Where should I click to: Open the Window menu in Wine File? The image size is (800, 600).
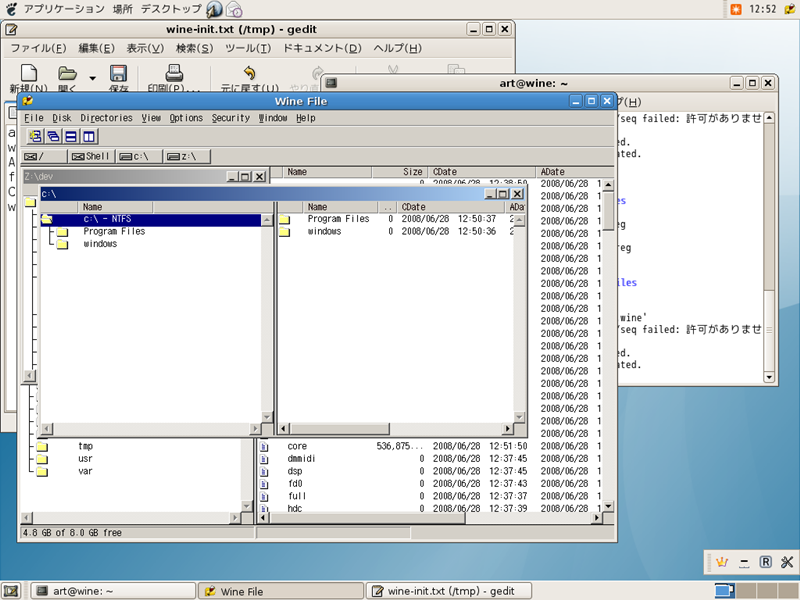tap(272, 118)
